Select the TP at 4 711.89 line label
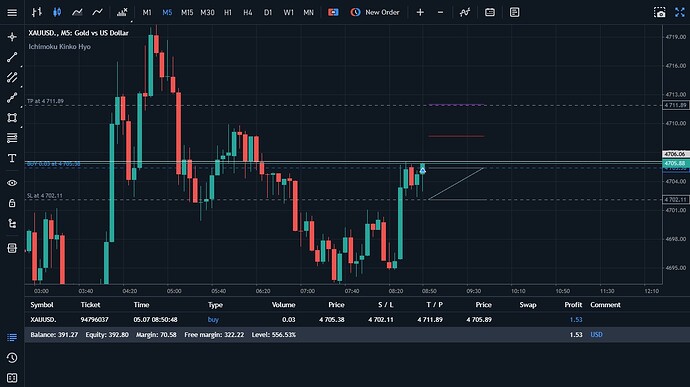 pyautogui.click(x=45, y=101)
